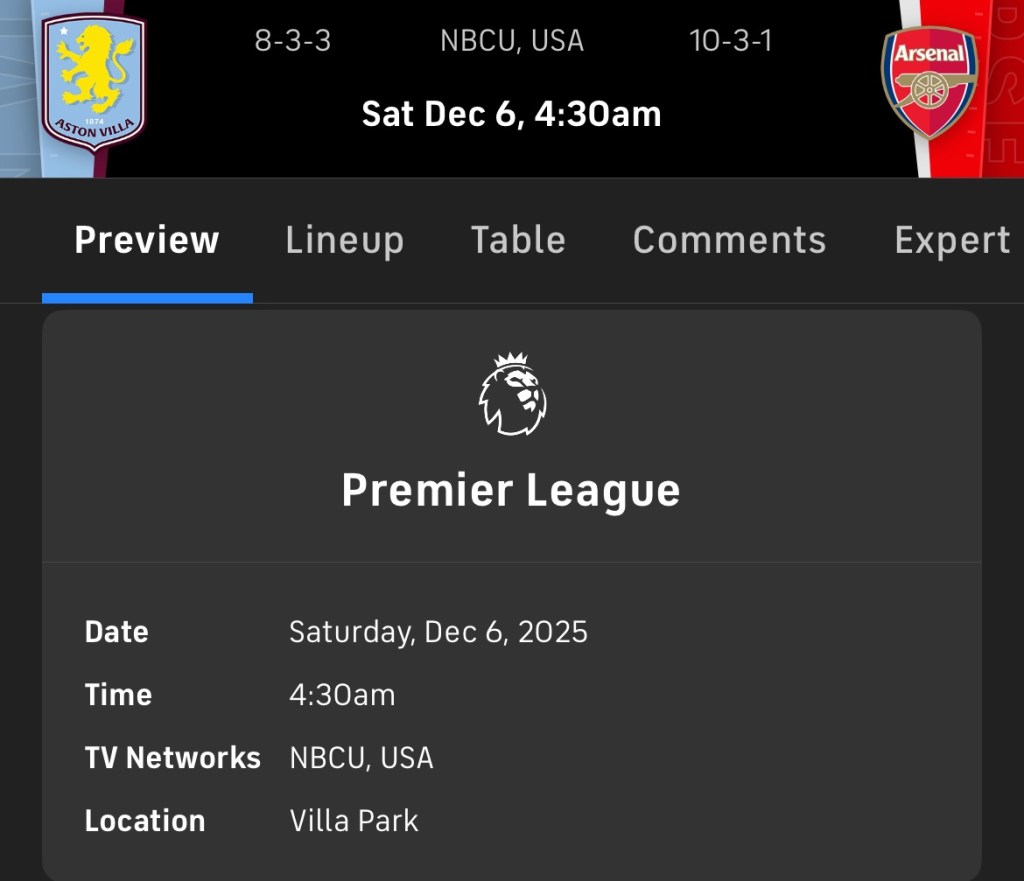Tap Aston Villa's 8-3-3 record
This screenshot has height=881, width=1024.
point(293,42)
